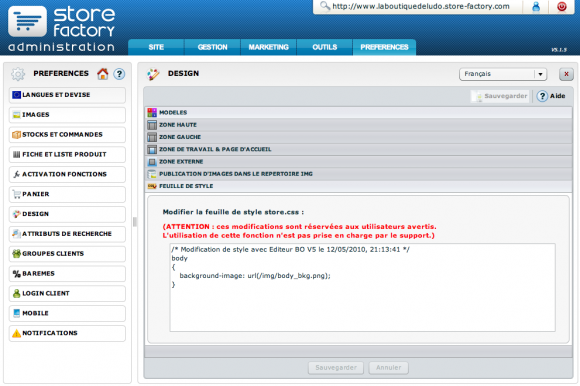Click the green user icon of Login Client

pos(16,294)
